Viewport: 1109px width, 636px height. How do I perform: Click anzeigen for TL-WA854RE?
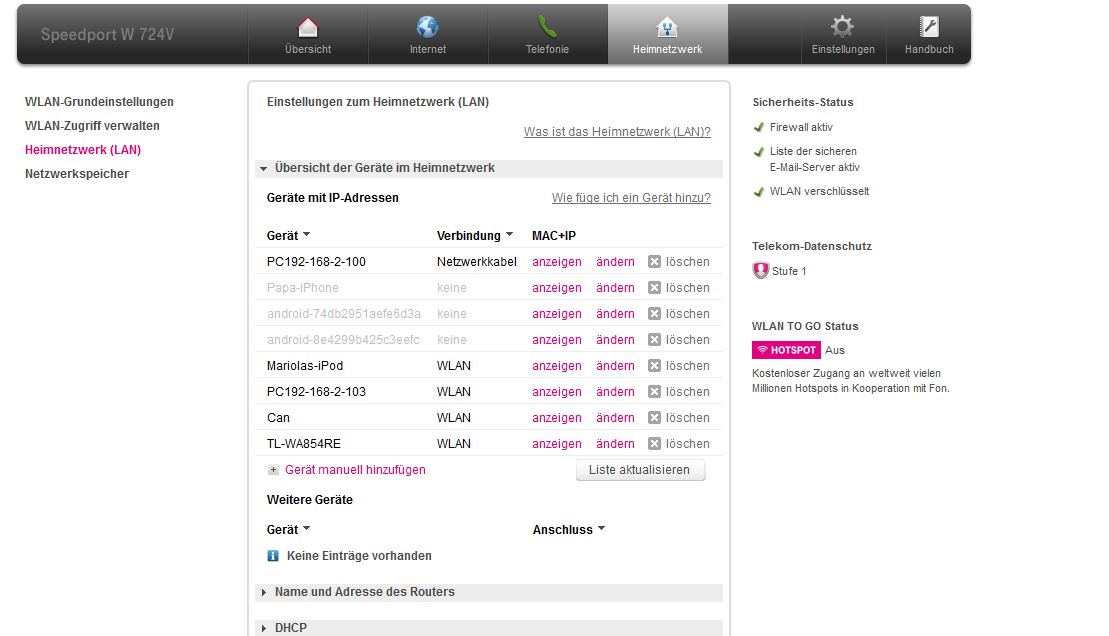[557, 444]
